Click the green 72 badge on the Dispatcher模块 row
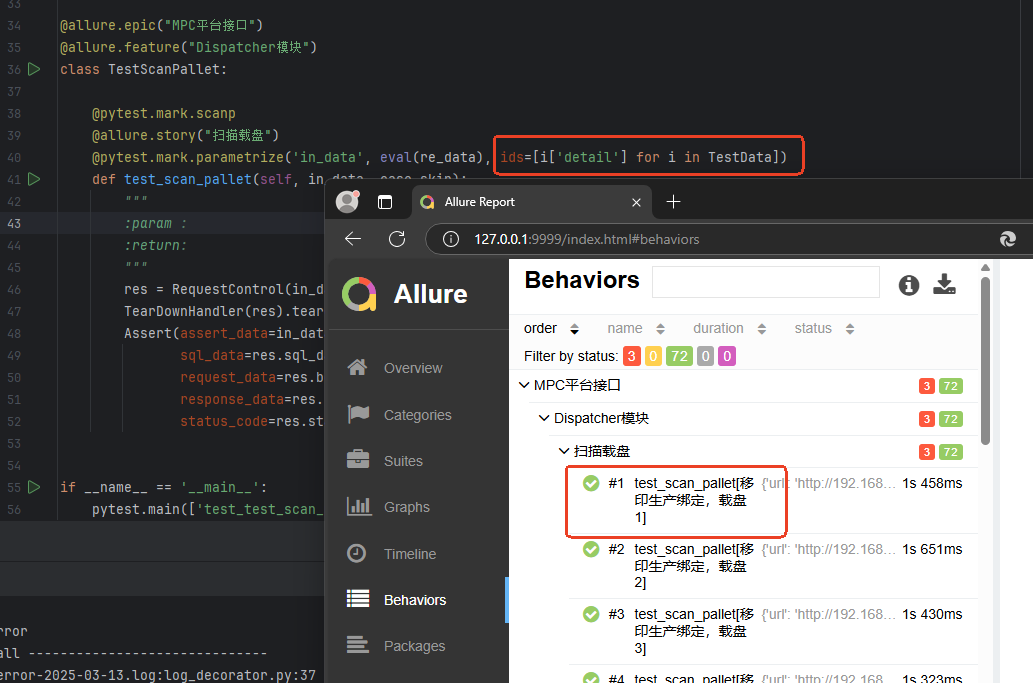 coord(950,419)
